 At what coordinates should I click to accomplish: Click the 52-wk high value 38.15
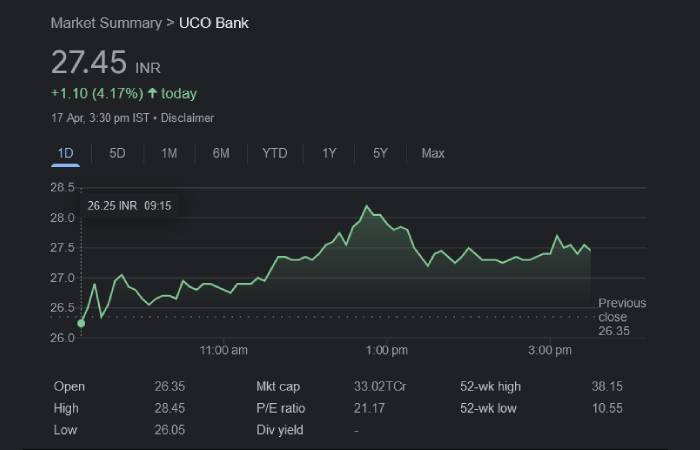pos(607,387)
